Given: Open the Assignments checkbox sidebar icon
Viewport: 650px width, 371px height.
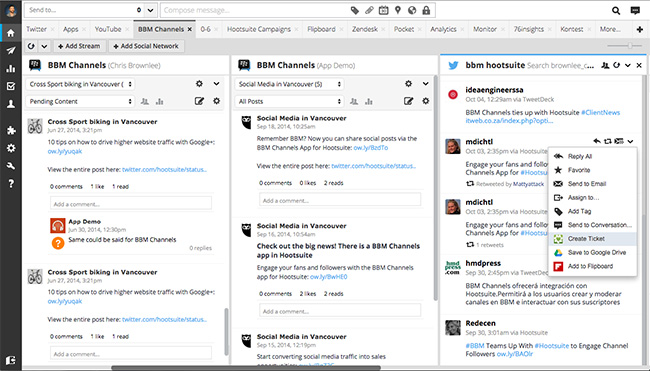Looking at the screenshot, I should 11,86.
